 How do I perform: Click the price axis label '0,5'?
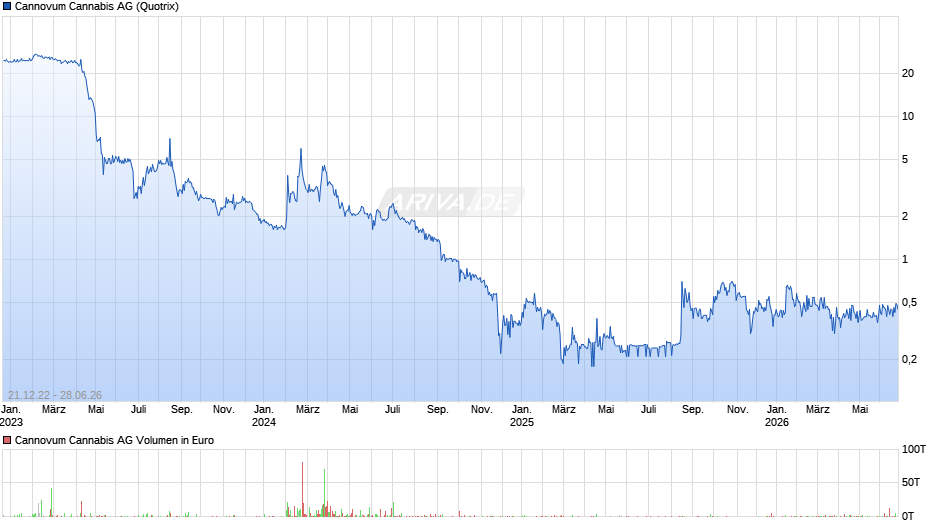(x=909, y=303)
